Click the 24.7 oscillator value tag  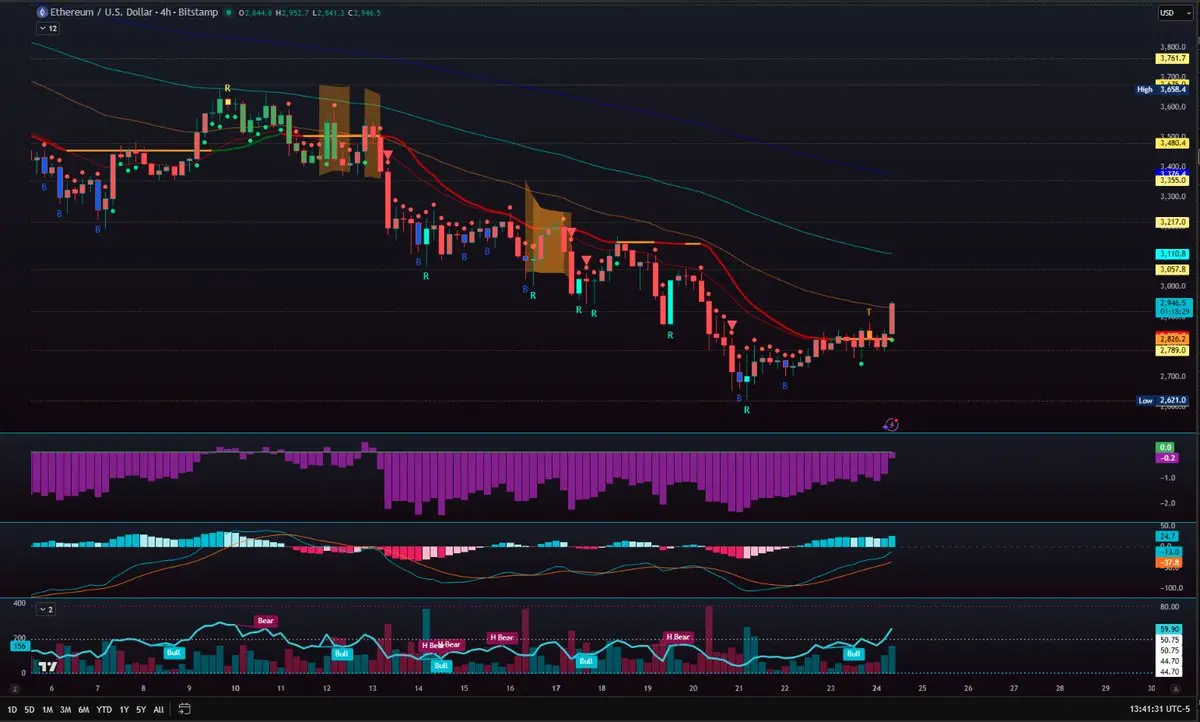coord(1166,537)
